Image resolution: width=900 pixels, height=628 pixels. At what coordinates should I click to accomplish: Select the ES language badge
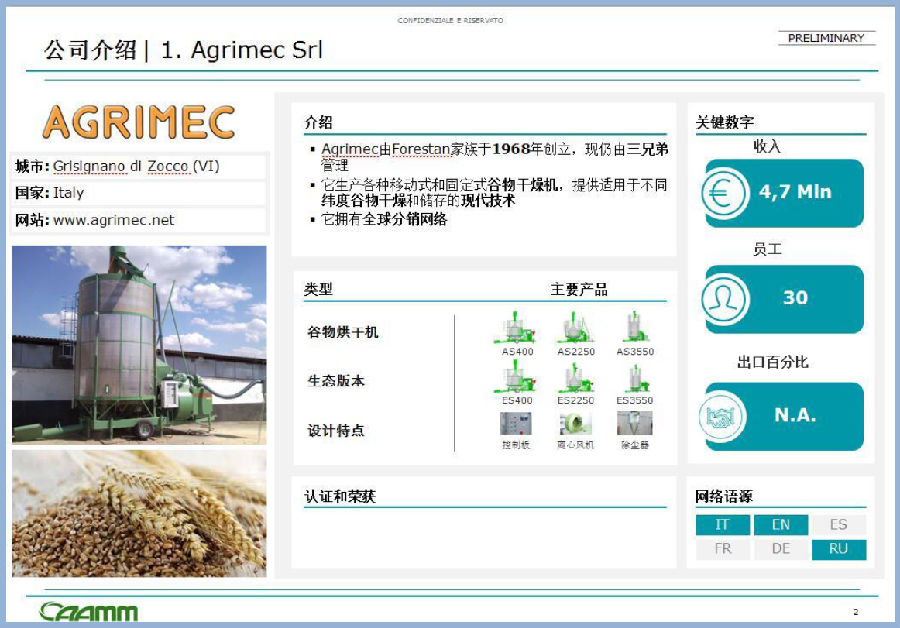pos(839,525)
